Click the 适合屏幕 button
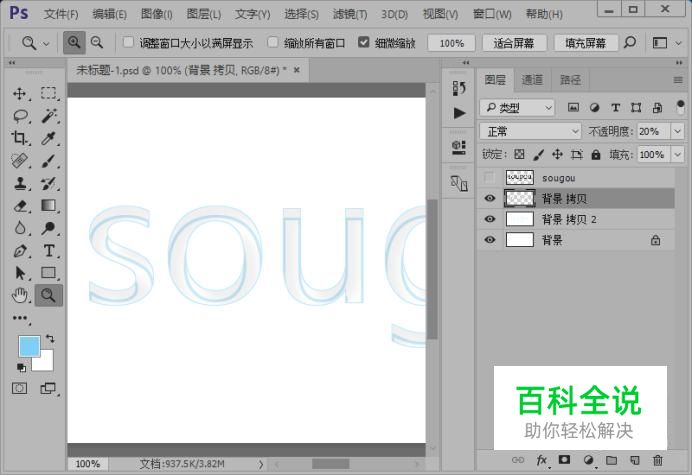 coord(514,43)
